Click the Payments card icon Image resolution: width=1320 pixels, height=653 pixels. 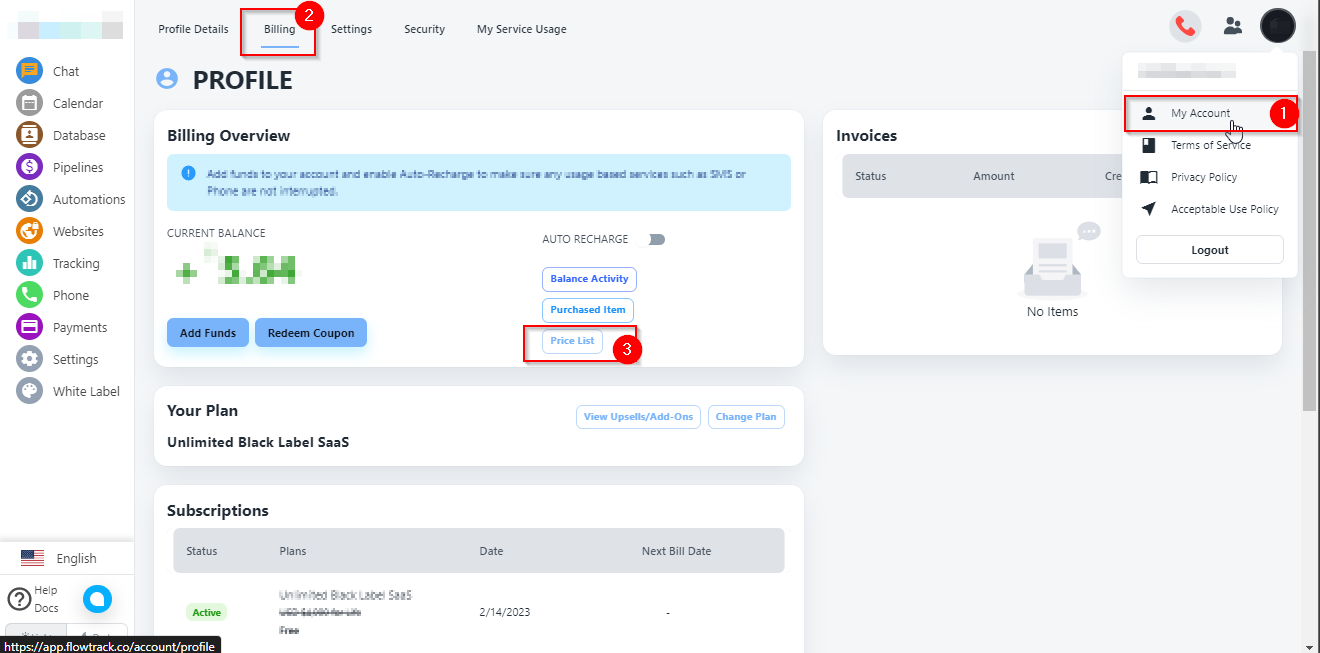pyautogui.click(x=30, y=327)
